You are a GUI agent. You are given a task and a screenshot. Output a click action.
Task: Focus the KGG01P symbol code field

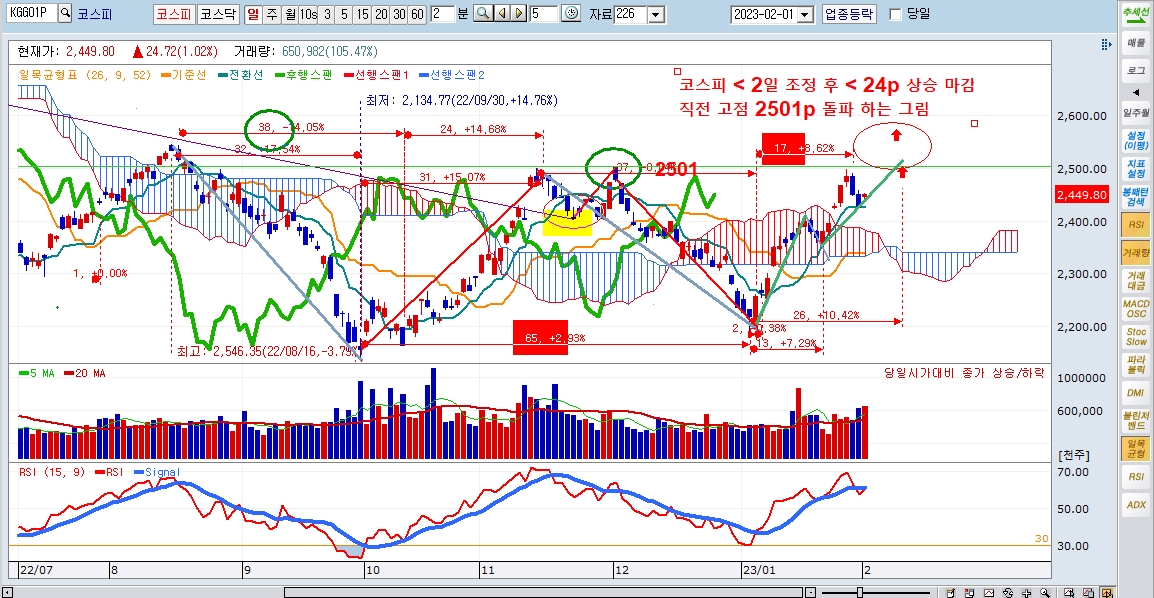pyautogui.click(x=30, y=13)
